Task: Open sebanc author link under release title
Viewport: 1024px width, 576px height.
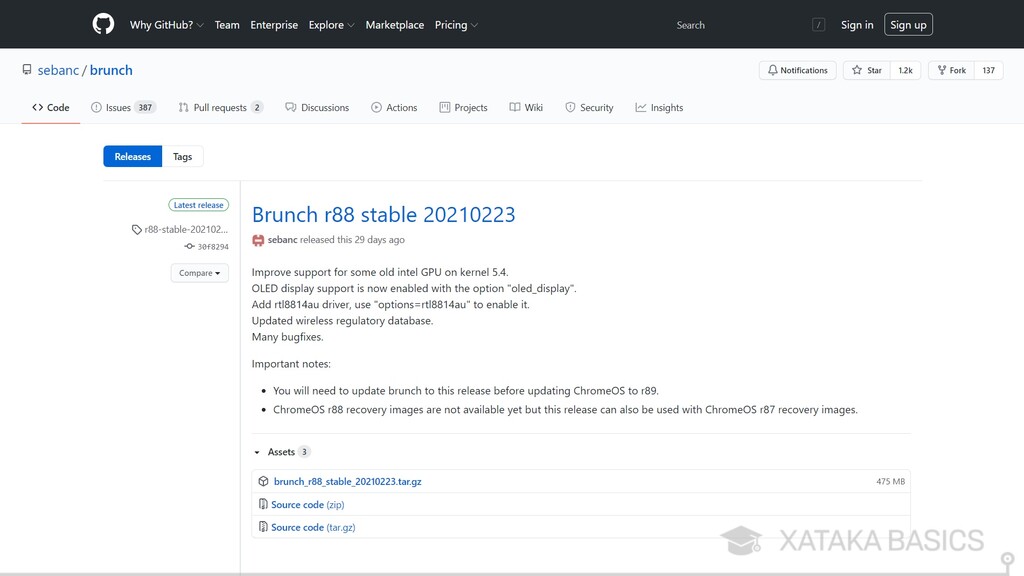Action: [x=282, y=240]
